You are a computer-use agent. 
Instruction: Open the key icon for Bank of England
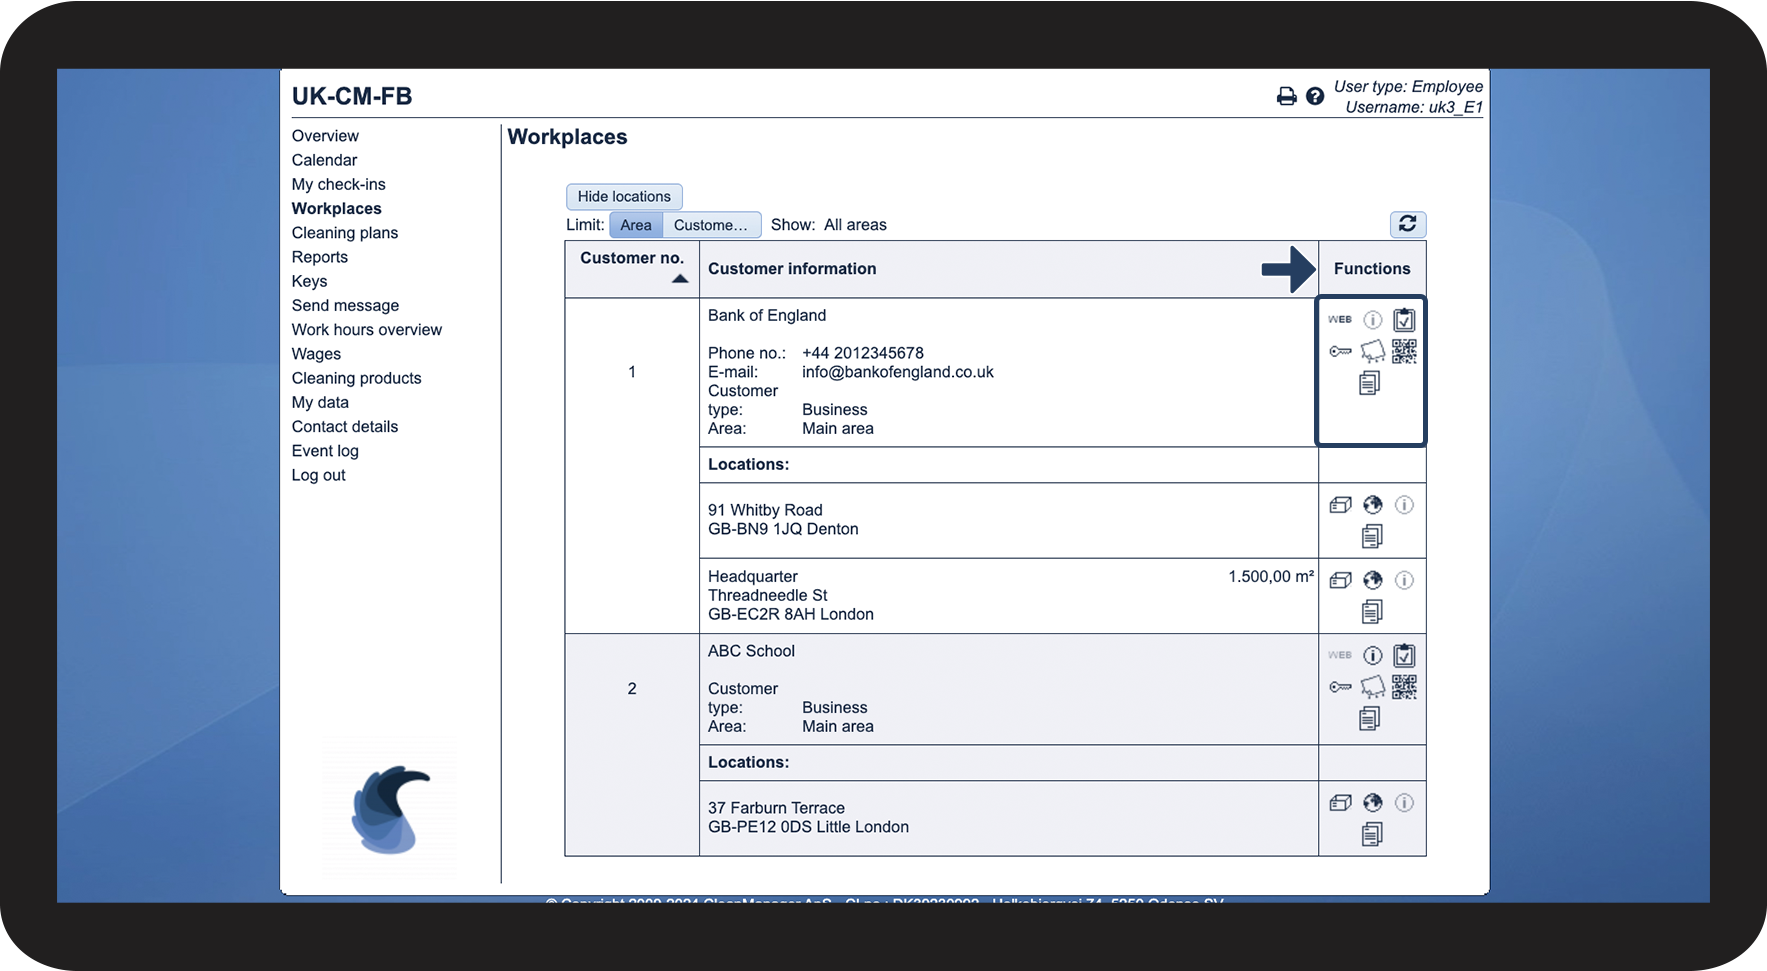(1340, 351)
